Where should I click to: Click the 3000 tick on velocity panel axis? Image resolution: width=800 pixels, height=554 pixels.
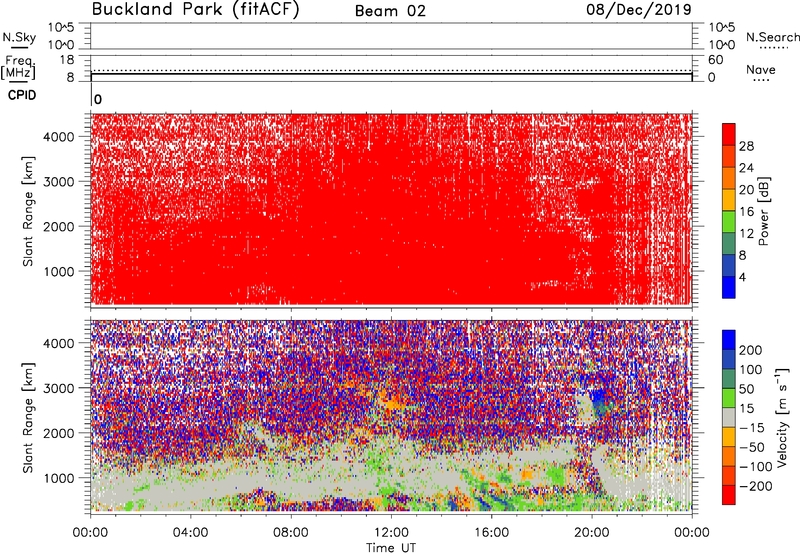(59, 388)
